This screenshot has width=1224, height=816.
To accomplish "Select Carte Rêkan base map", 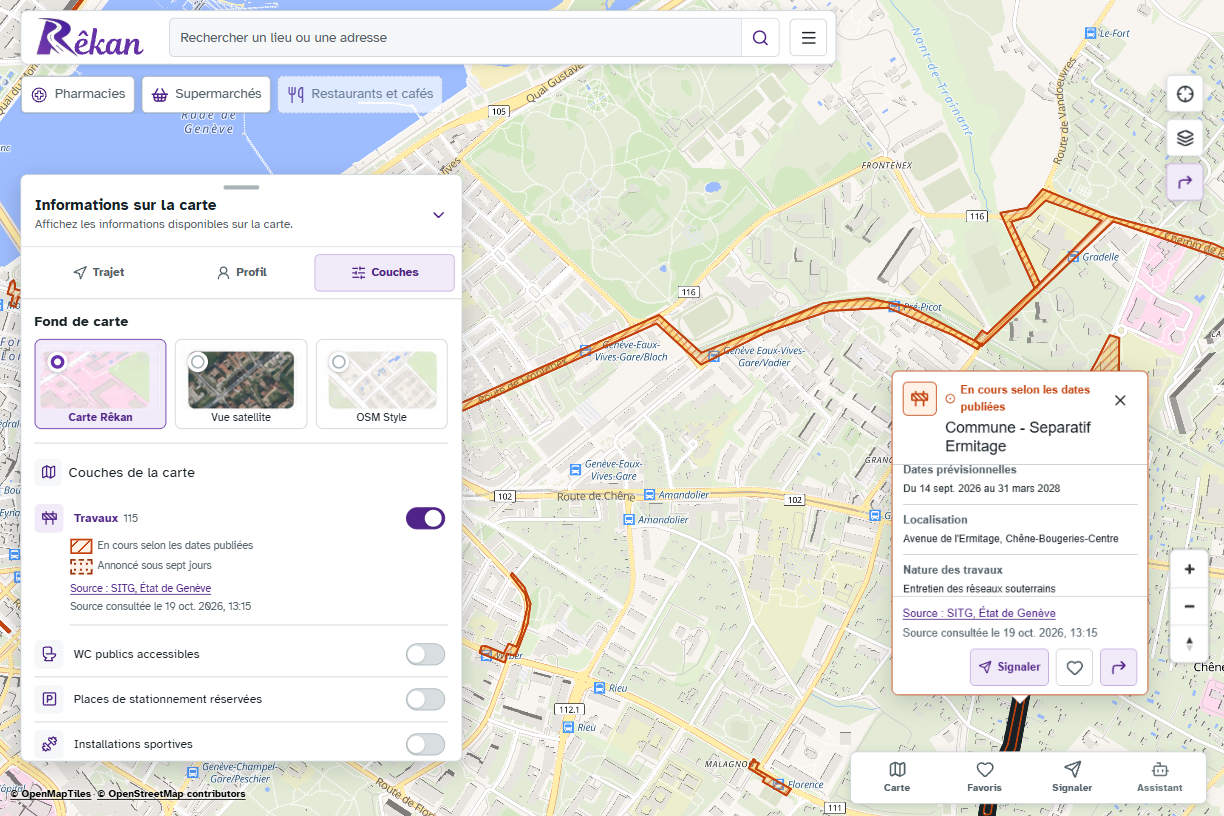I will tap(100, 384).
